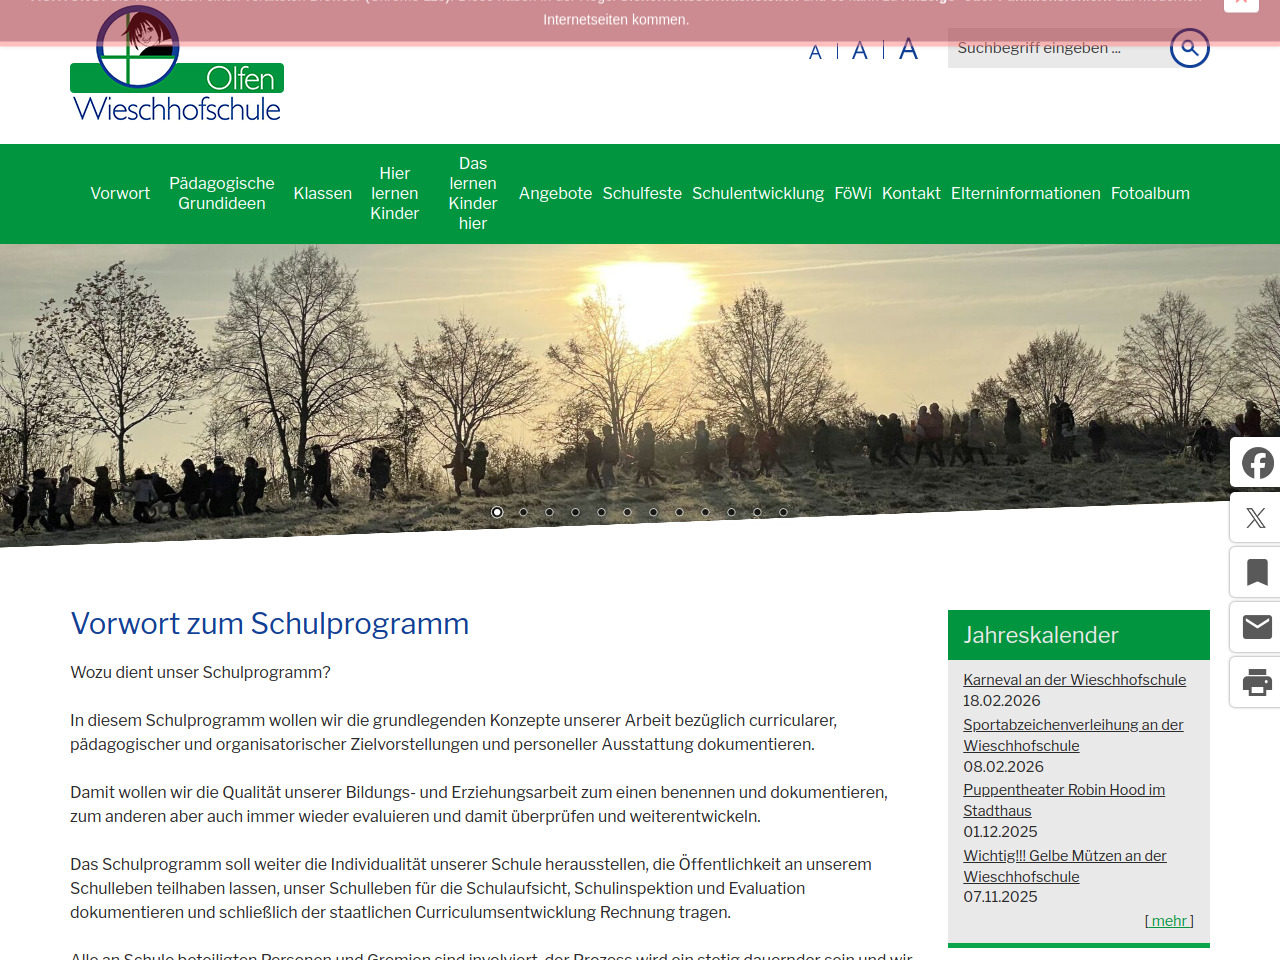
Task: Focus the Suchbegriff eingeben search field
Action: (x=1055, y=48)
